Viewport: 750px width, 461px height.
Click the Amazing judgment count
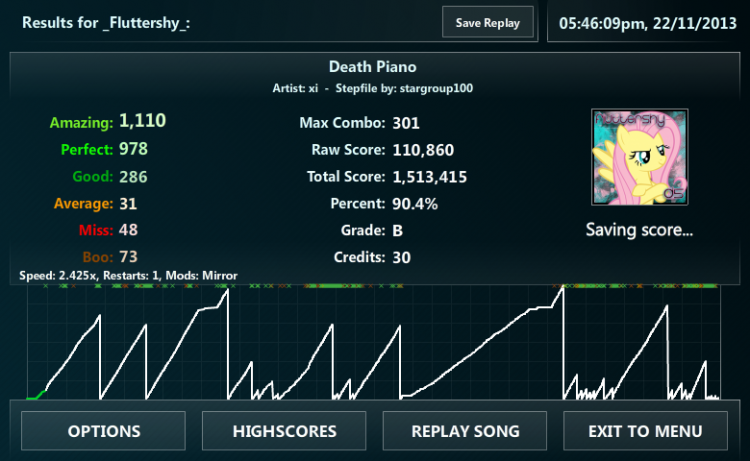point(142,122)
